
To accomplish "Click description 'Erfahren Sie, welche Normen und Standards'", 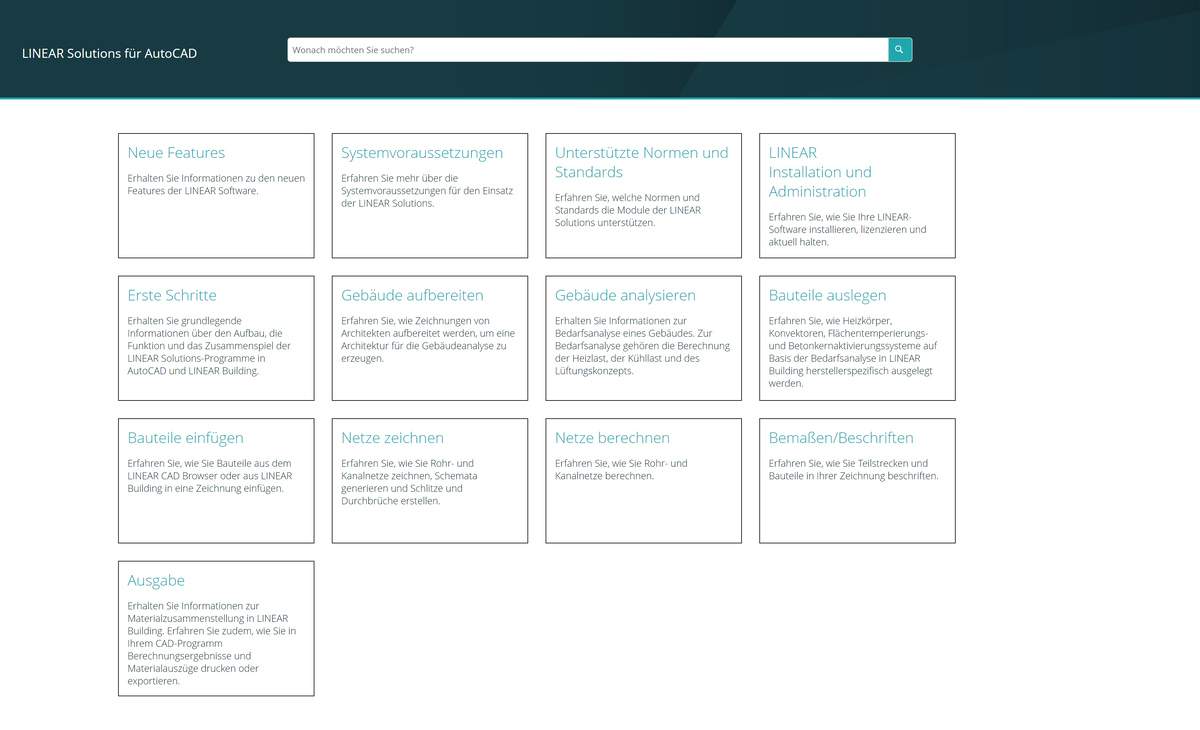I will point(628,210).
